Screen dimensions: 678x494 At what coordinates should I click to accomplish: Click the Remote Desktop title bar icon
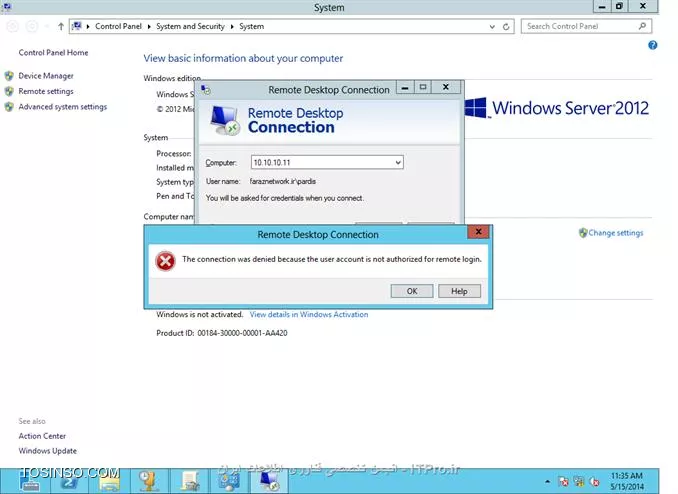coord(206,90)
